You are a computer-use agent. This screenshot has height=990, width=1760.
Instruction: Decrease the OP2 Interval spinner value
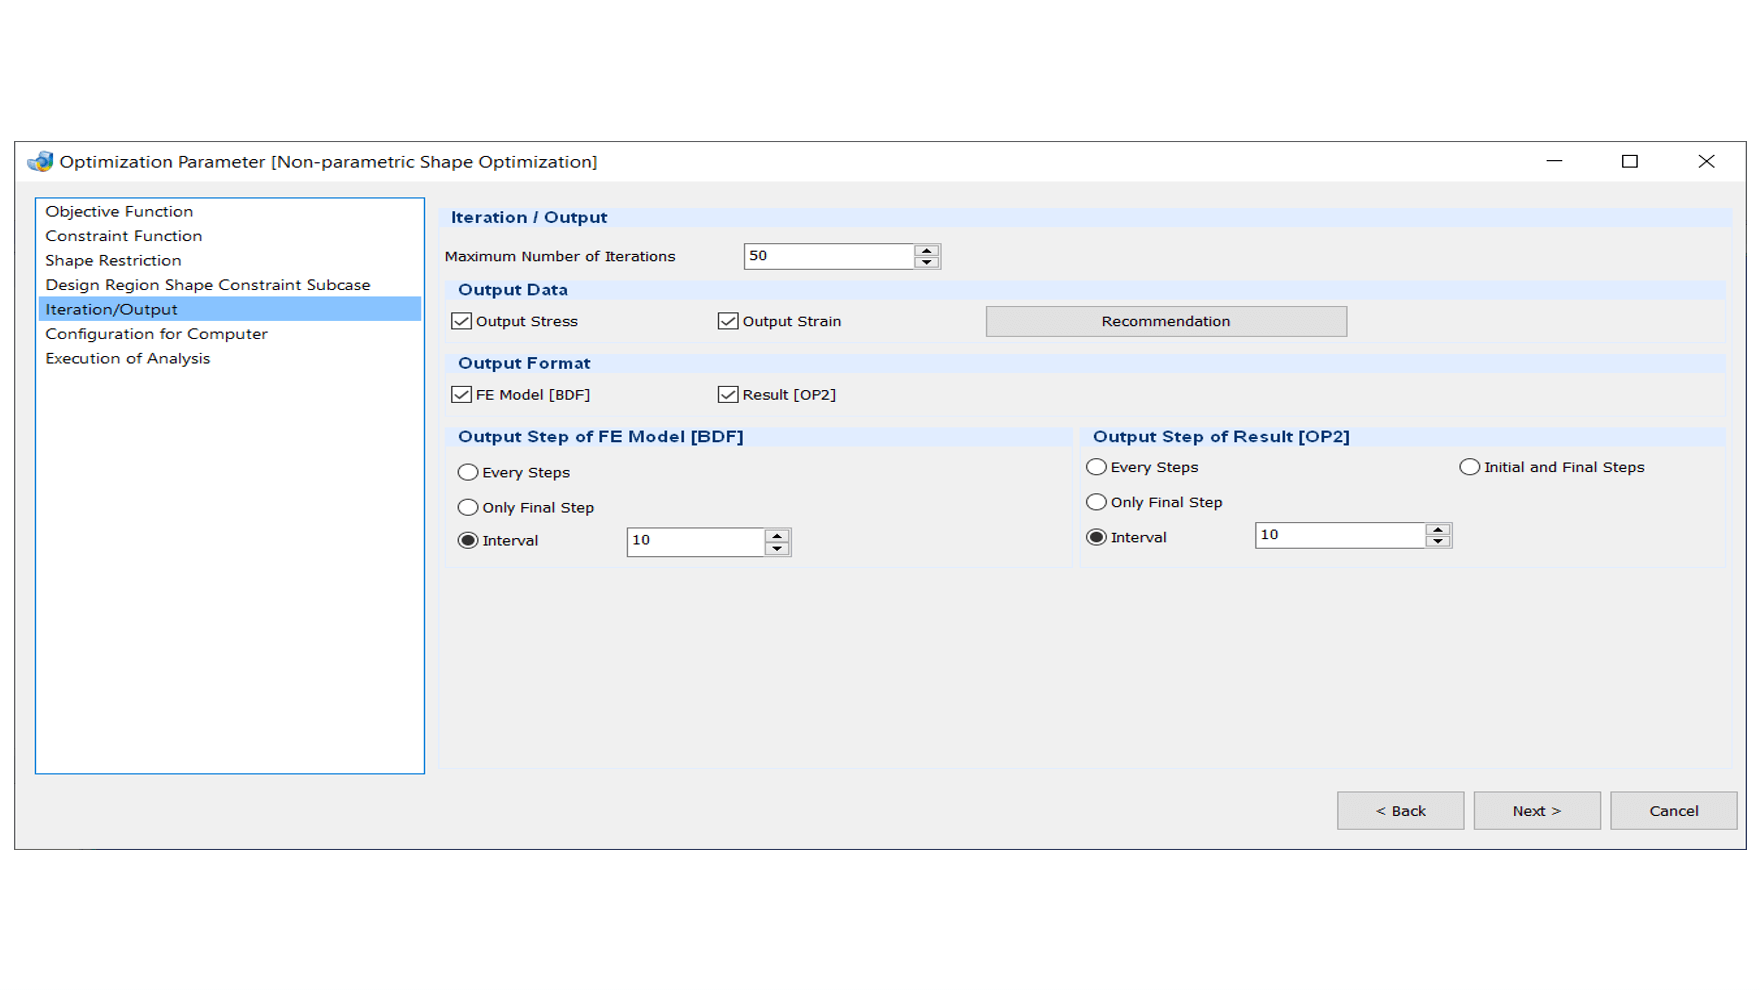pos(1438,542)
